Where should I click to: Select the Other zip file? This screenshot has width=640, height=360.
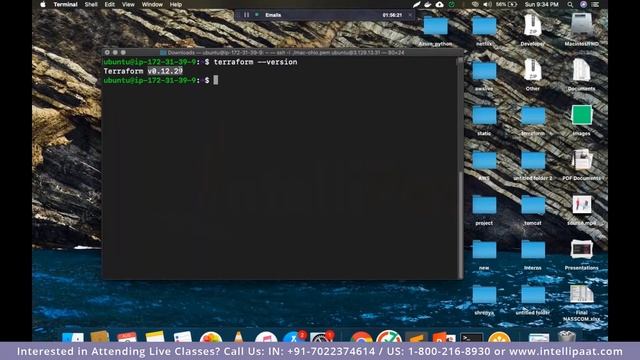533,70
